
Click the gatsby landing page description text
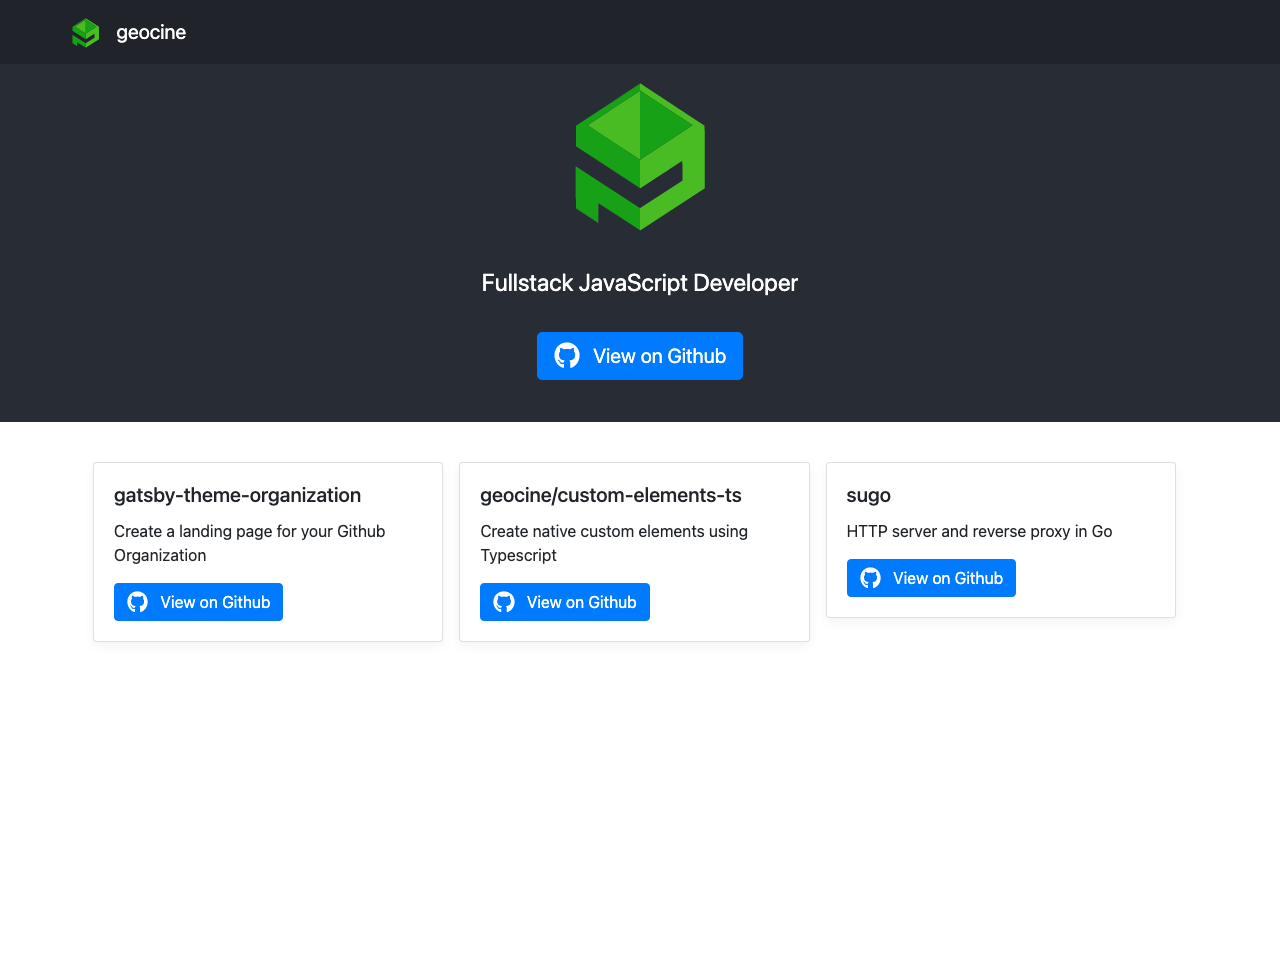(249, 543)
